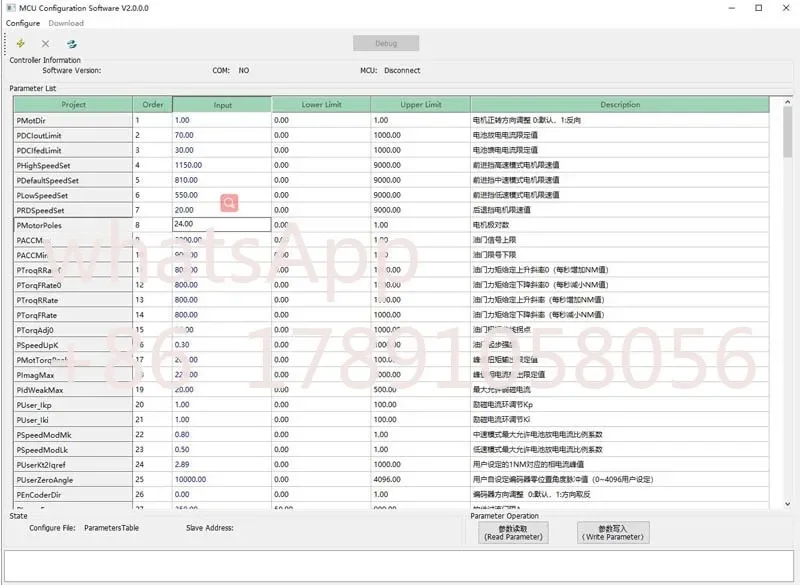Click the Order column header
The image size is (800, 585).
(x=153, y=104)
